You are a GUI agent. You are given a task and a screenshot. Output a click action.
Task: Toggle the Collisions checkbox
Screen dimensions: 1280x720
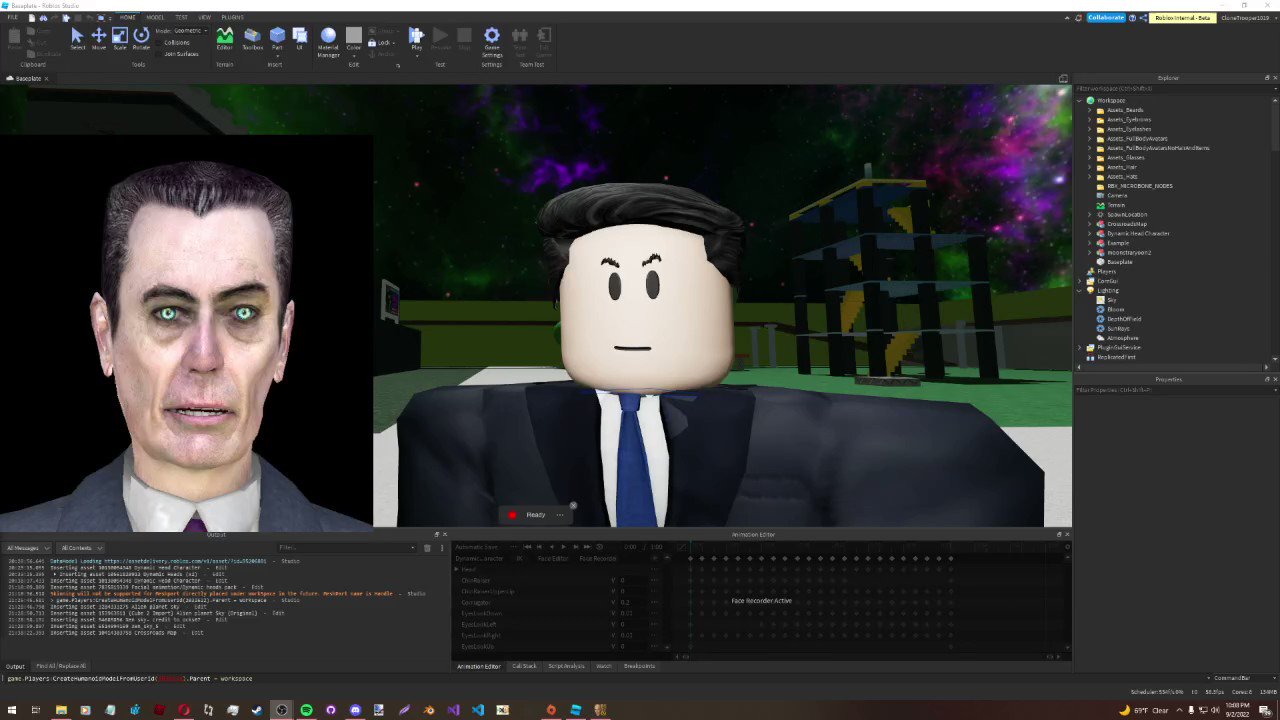pyautogui.click(x=158, y=42)
